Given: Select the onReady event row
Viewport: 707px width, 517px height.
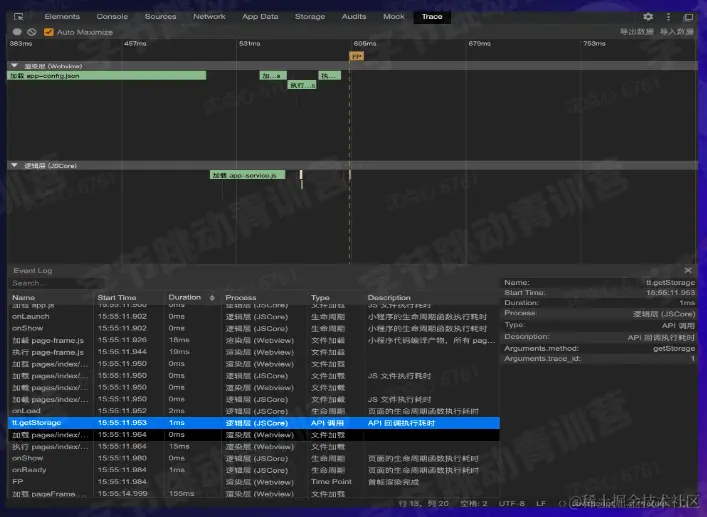Looking at the screenshot, I should click(x=253, y=470).
